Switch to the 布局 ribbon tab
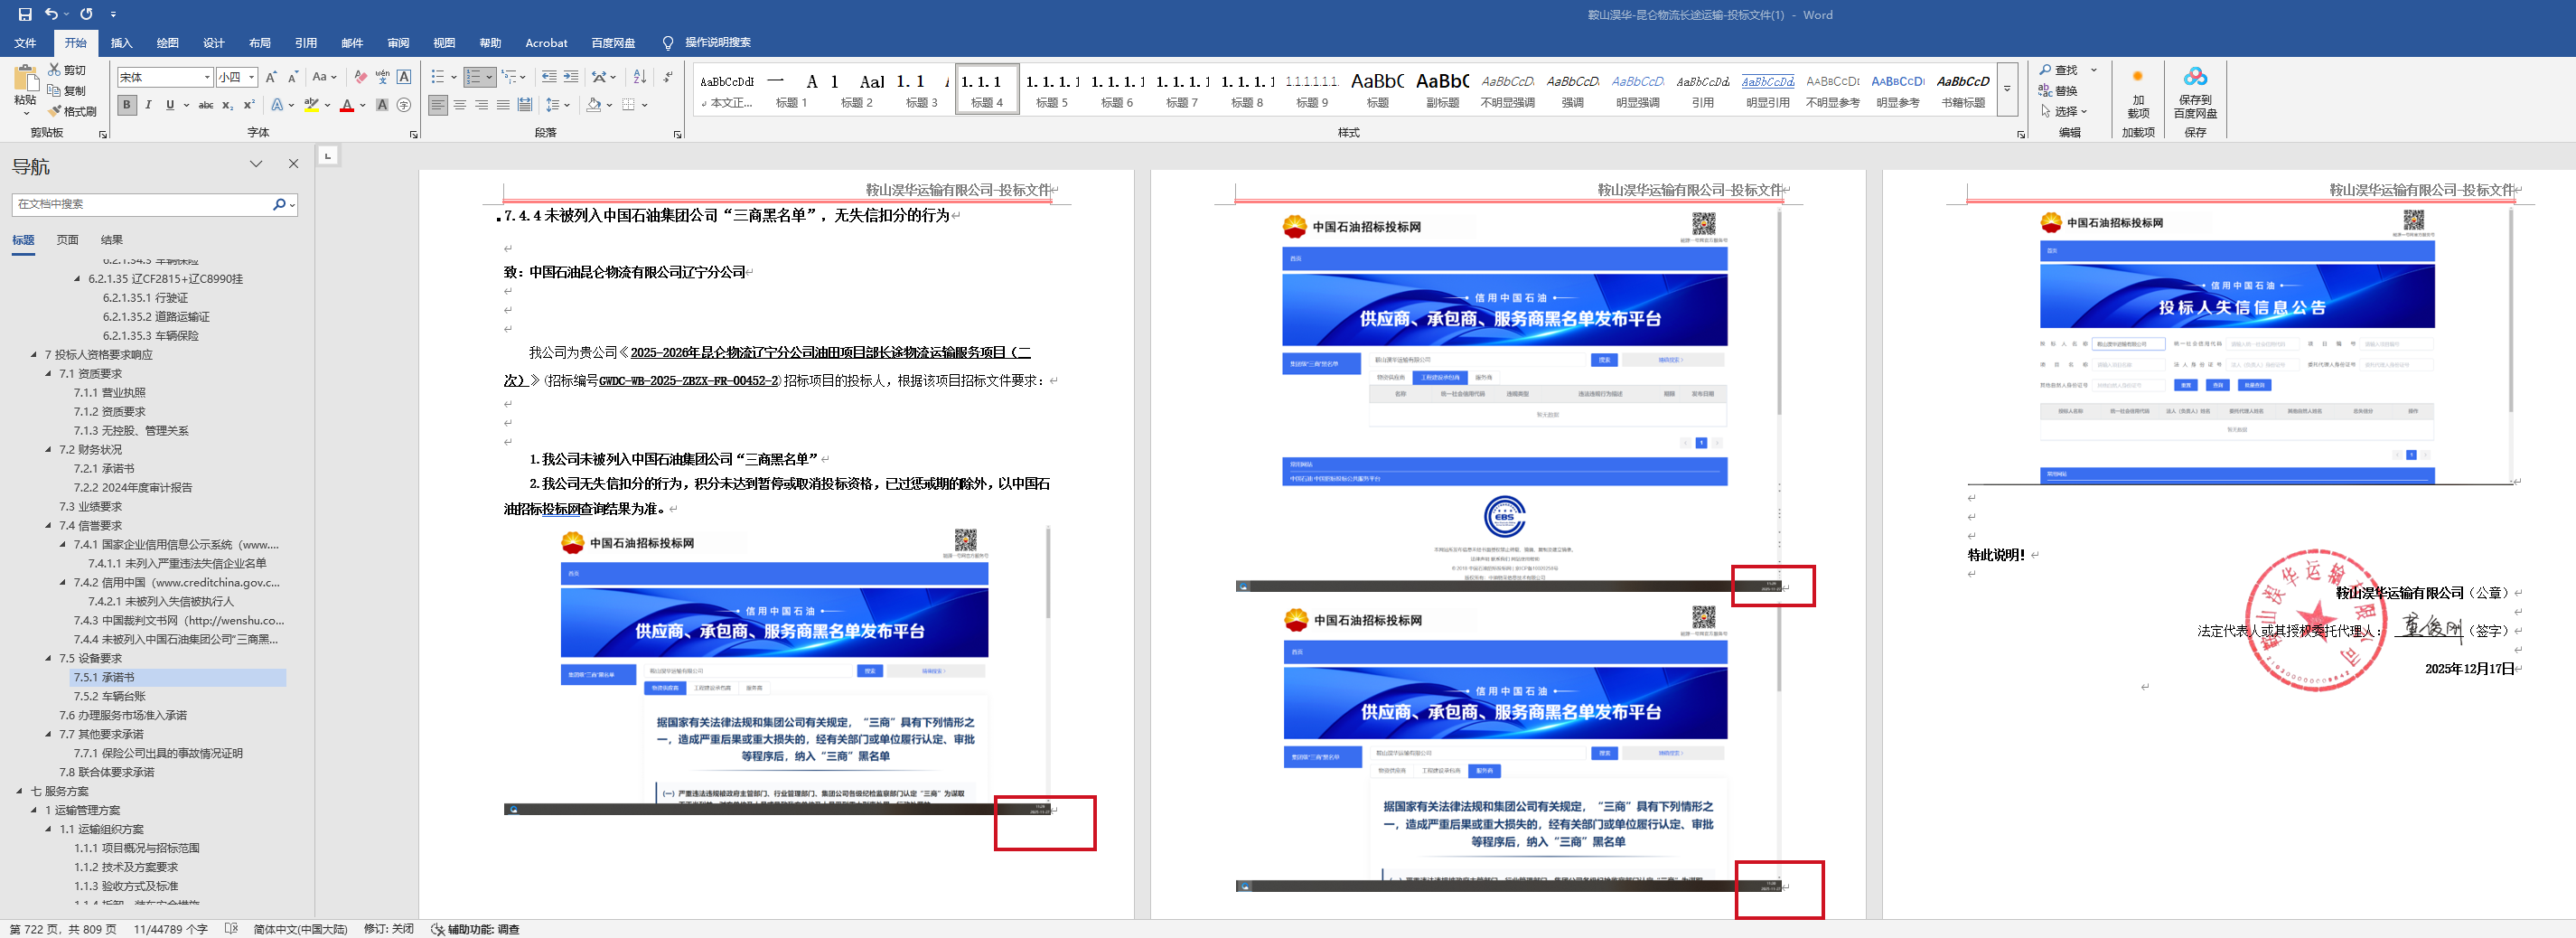Viewport: 2576px width, 938px height. pos(260,43)
